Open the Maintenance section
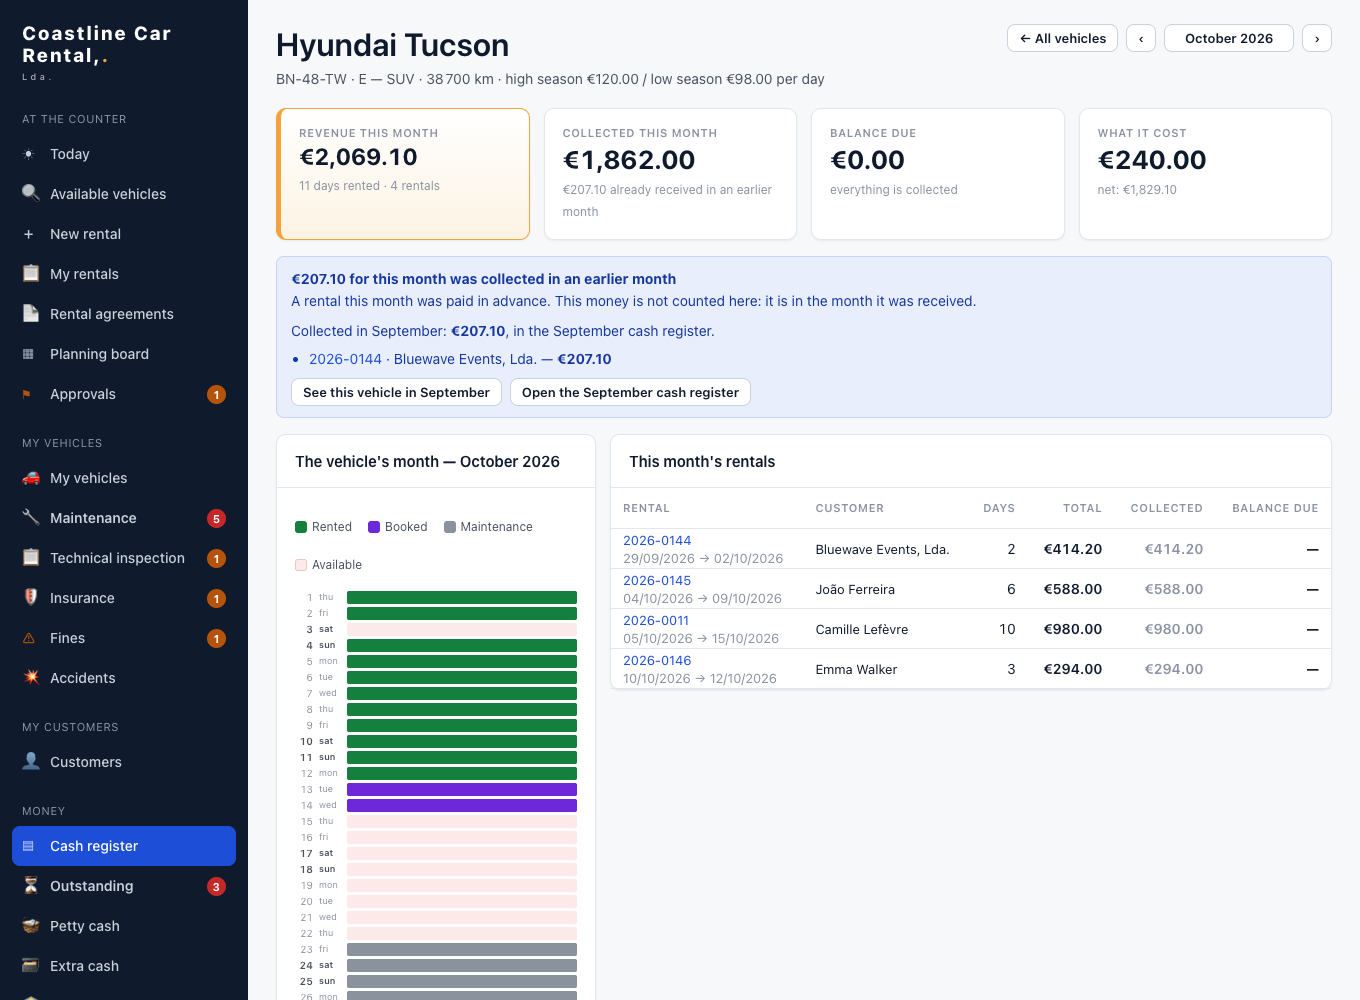Image resolution: width=1360 pixels, height=1000 pixels. [x=124, y=518]
